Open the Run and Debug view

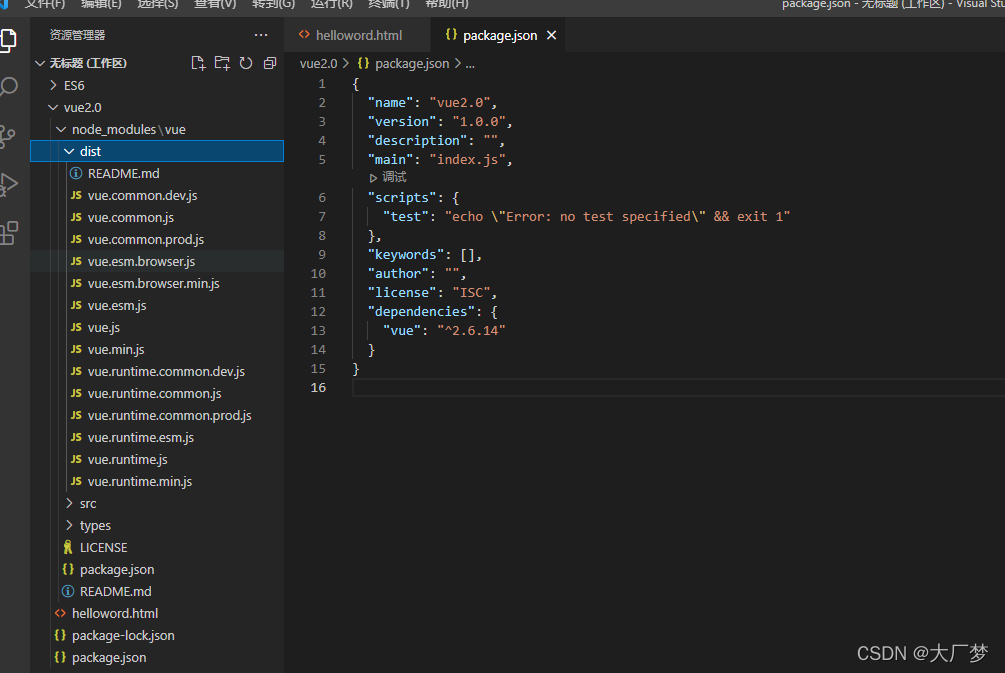(x=10, y=183)
